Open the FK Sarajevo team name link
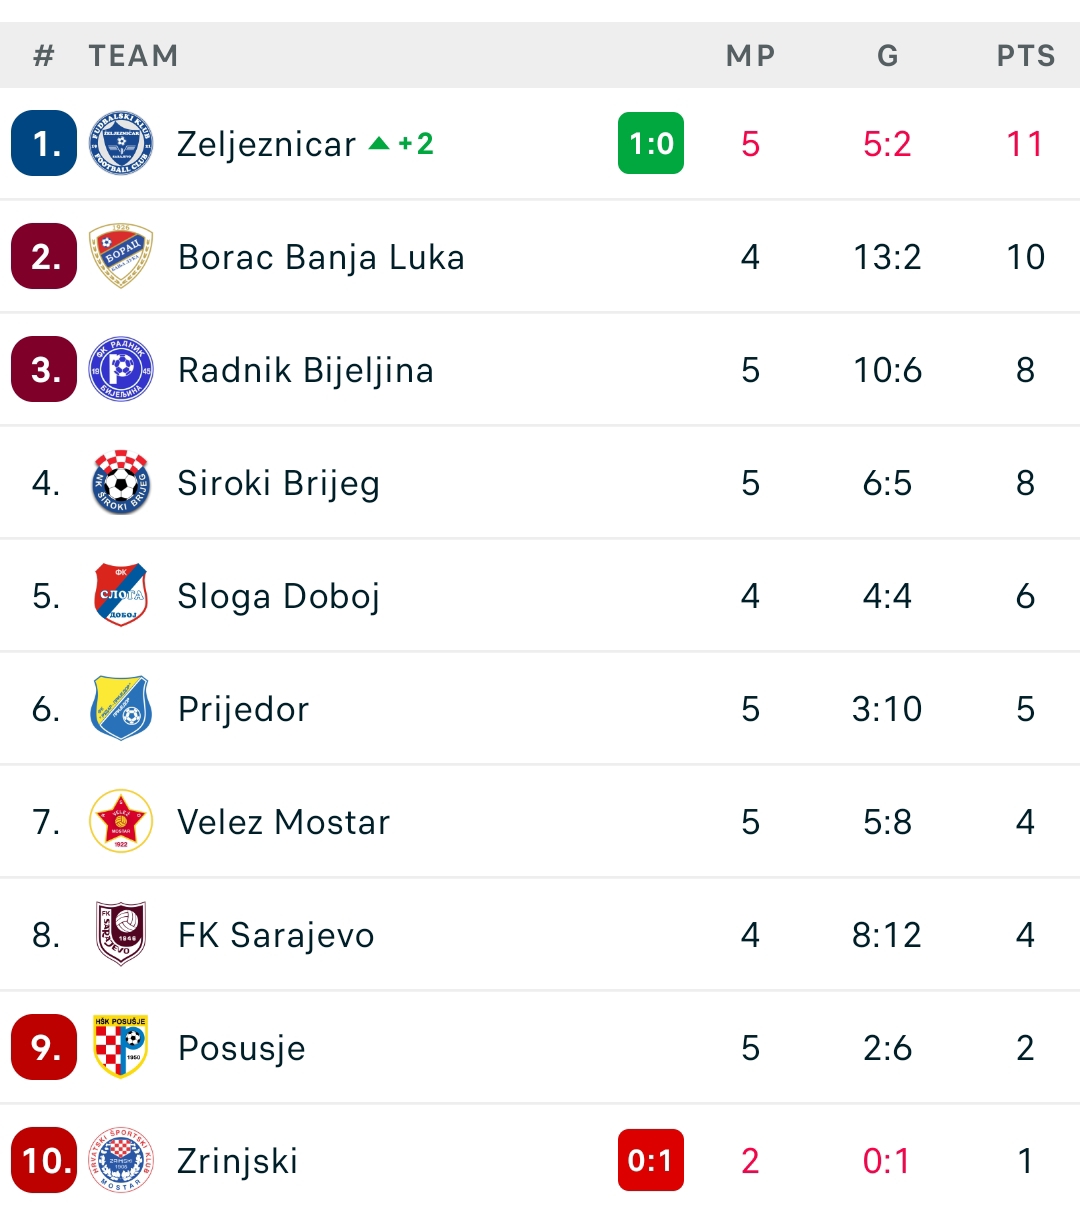 276,936
